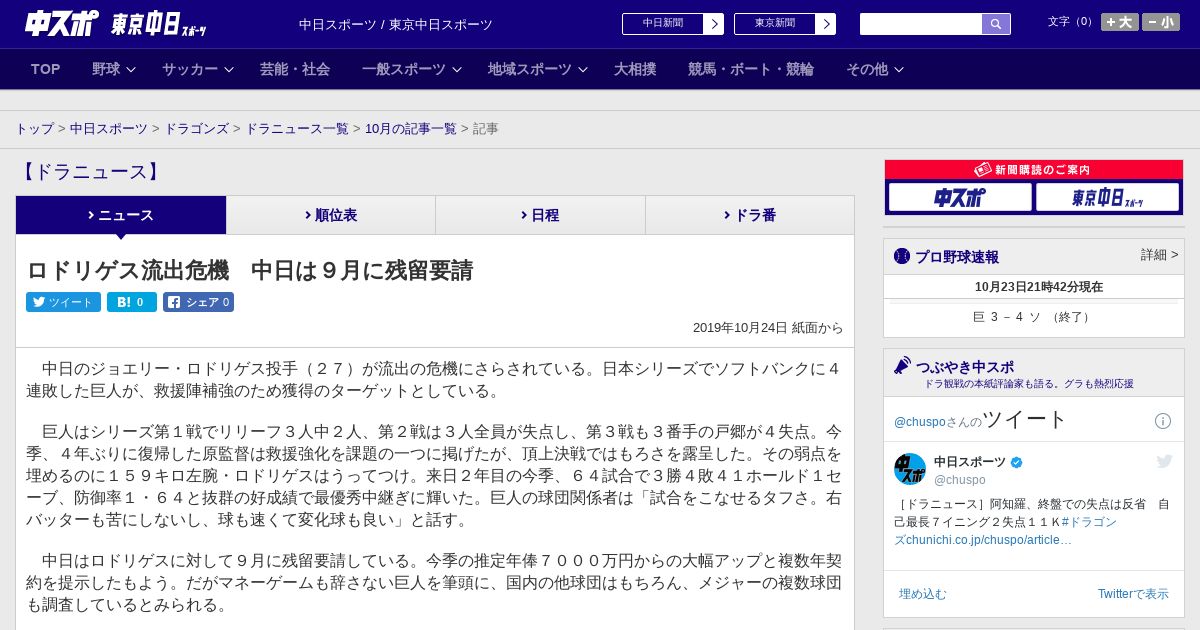This screenshot has width=1200, height=630.
Task: Click the search magnifier button
Action: click(996, 24)
